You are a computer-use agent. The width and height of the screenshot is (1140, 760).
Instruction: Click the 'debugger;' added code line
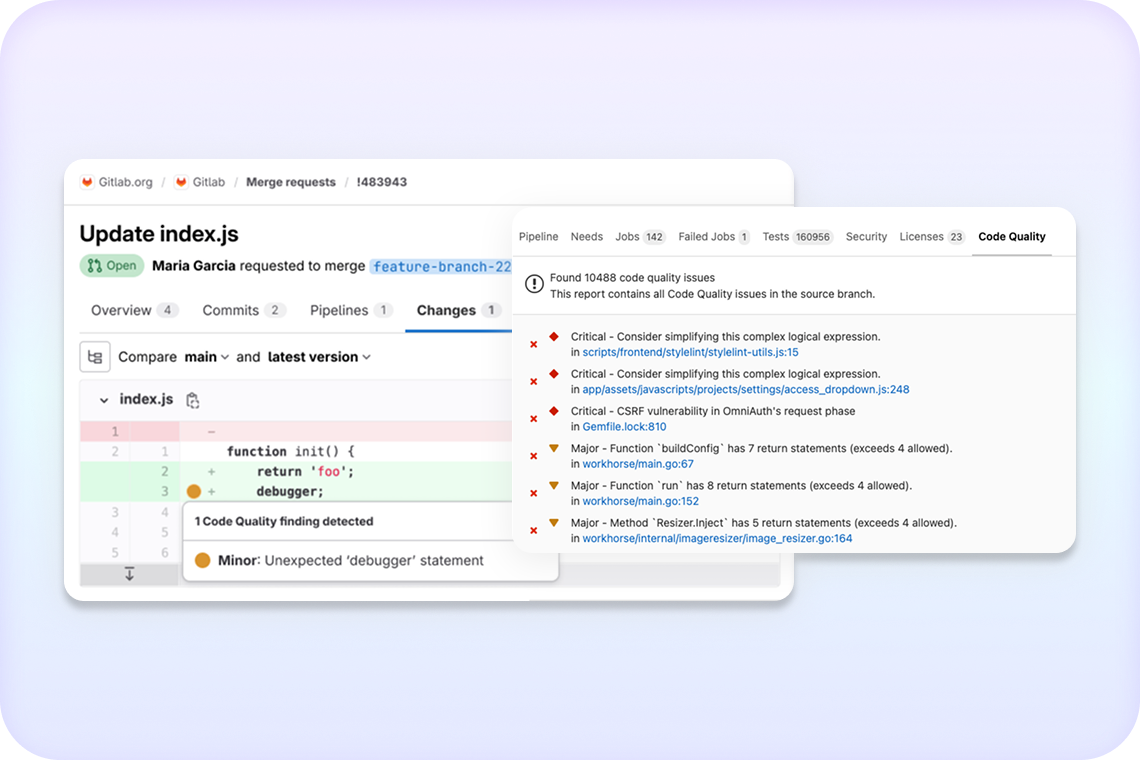pos(290,492)
